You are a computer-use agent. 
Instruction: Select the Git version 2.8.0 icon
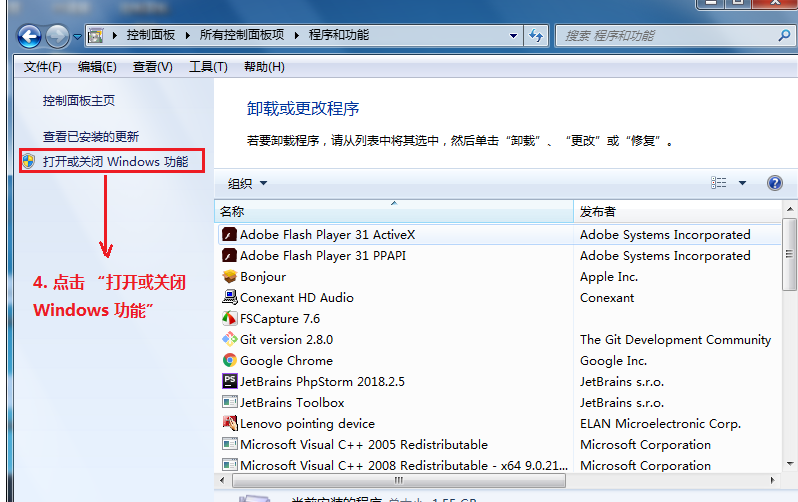(x=230, y=340)
